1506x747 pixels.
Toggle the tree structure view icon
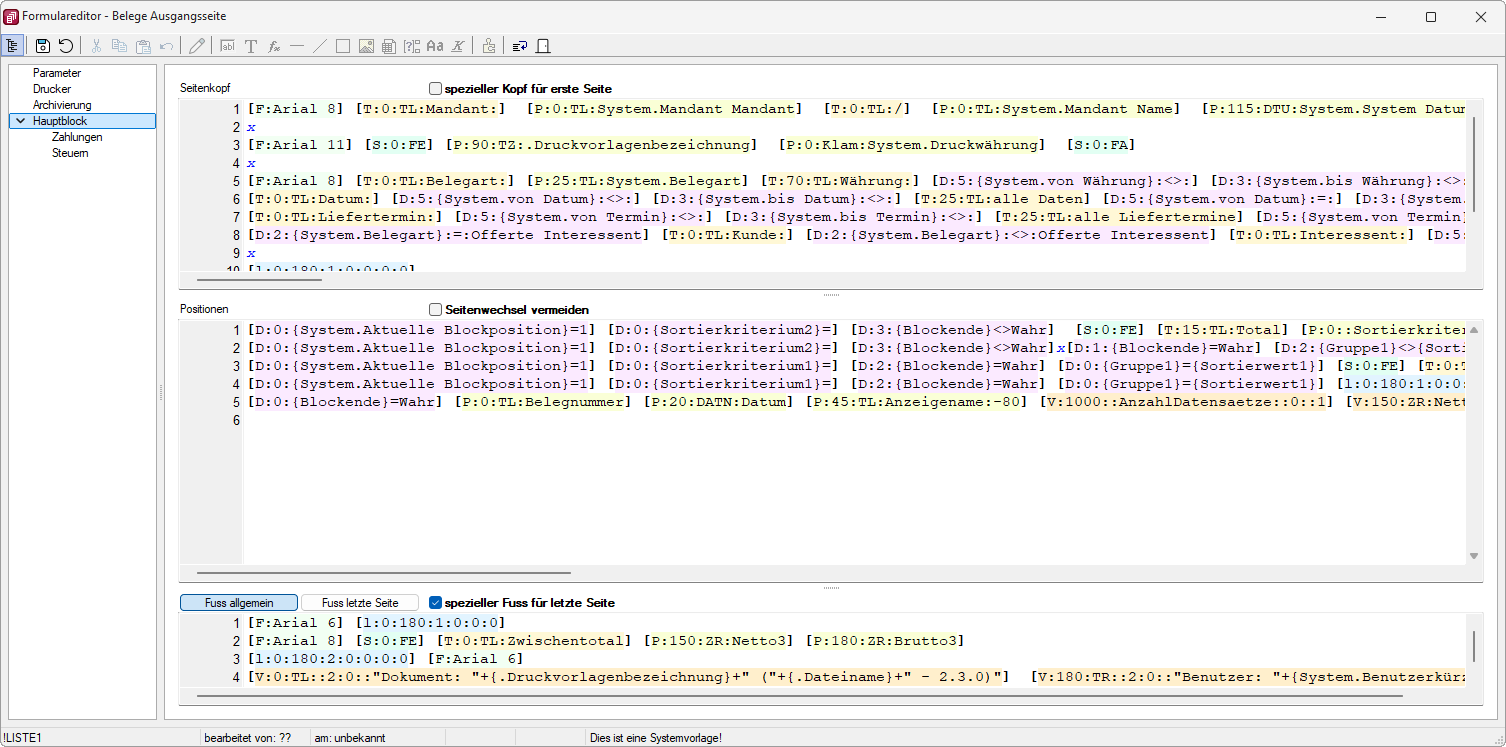[13, 45]
